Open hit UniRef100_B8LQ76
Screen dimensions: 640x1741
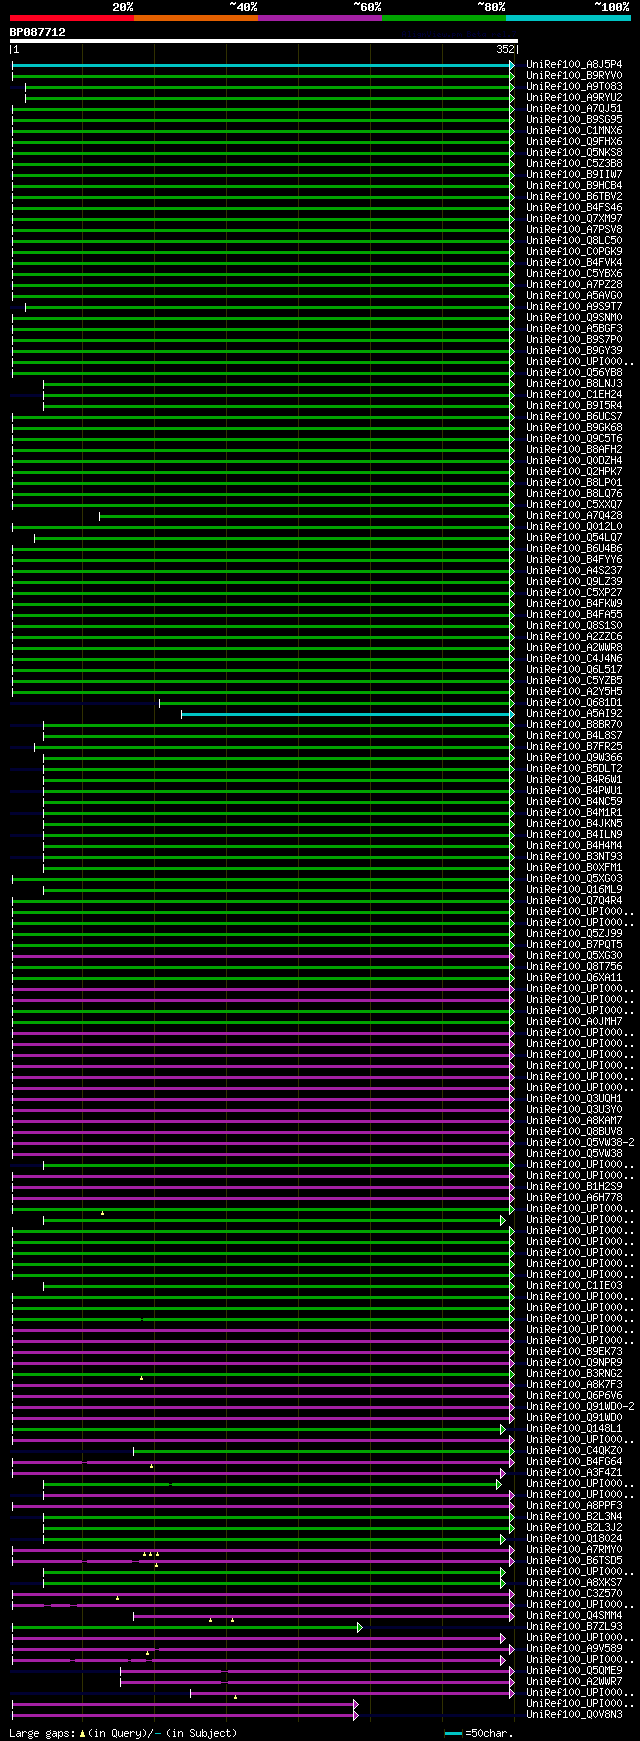[x=574, y=493]
